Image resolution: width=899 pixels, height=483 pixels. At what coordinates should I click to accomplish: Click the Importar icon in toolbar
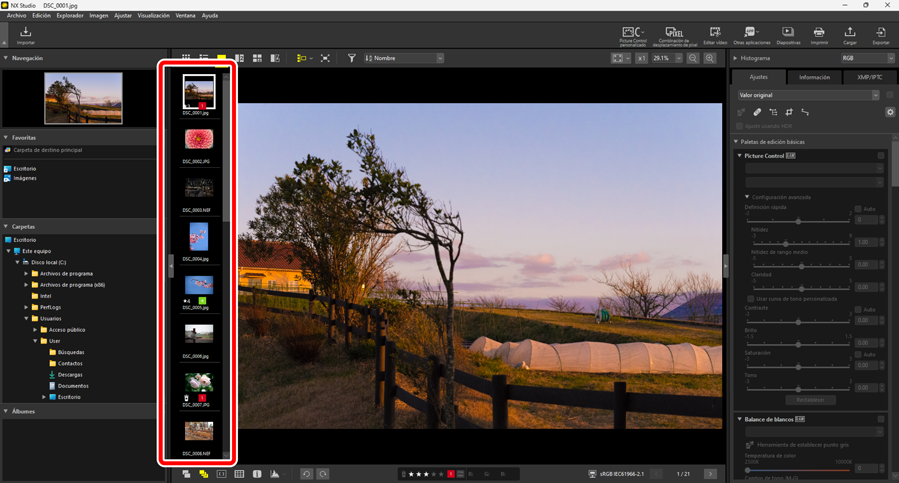[x=26, y=35]
